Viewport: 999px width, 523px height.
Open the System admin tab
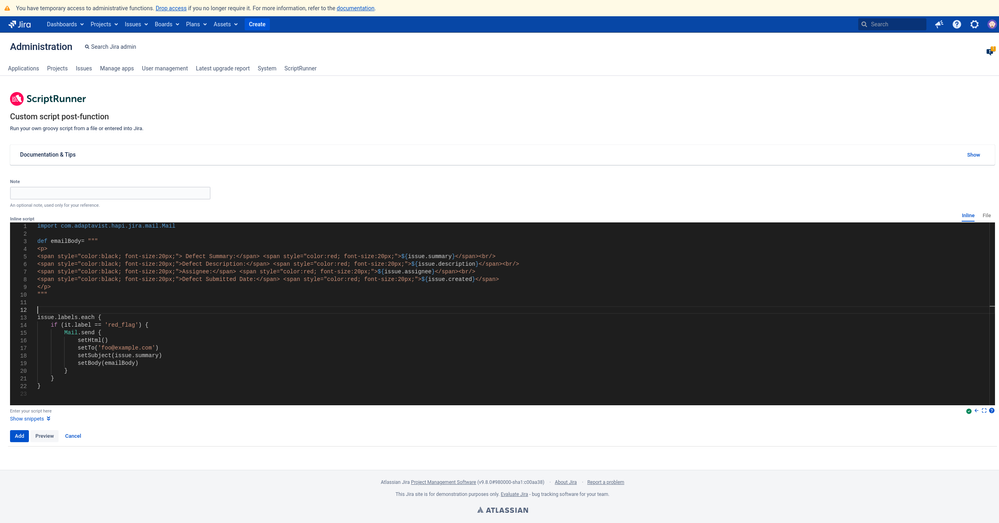pyautogui.click(x=267, y=68)
